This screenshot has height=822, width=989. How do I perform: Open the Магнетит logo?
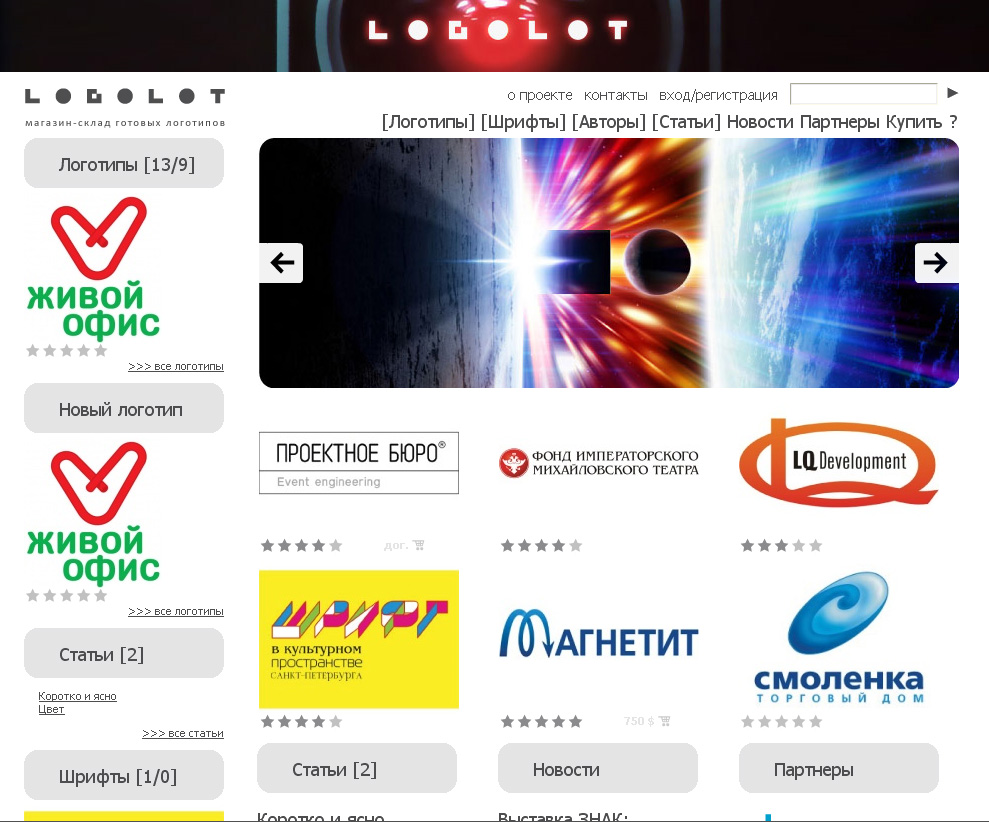[598, 633]
